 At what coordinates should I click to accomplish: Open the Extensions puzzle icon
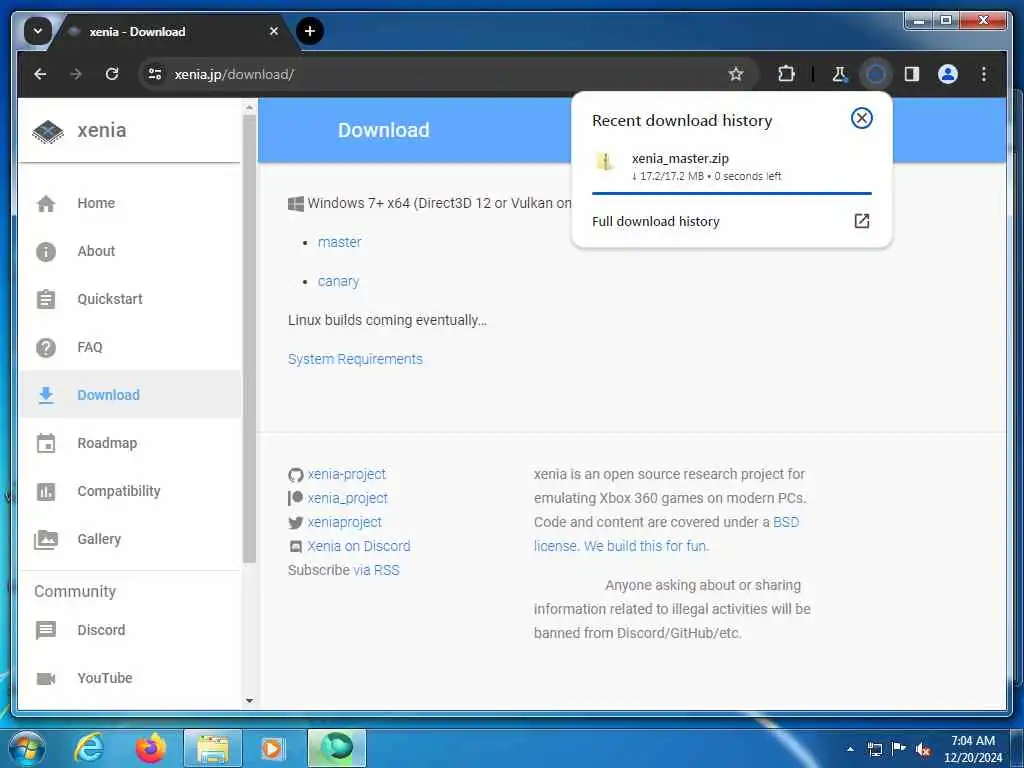tap(786, 74)
